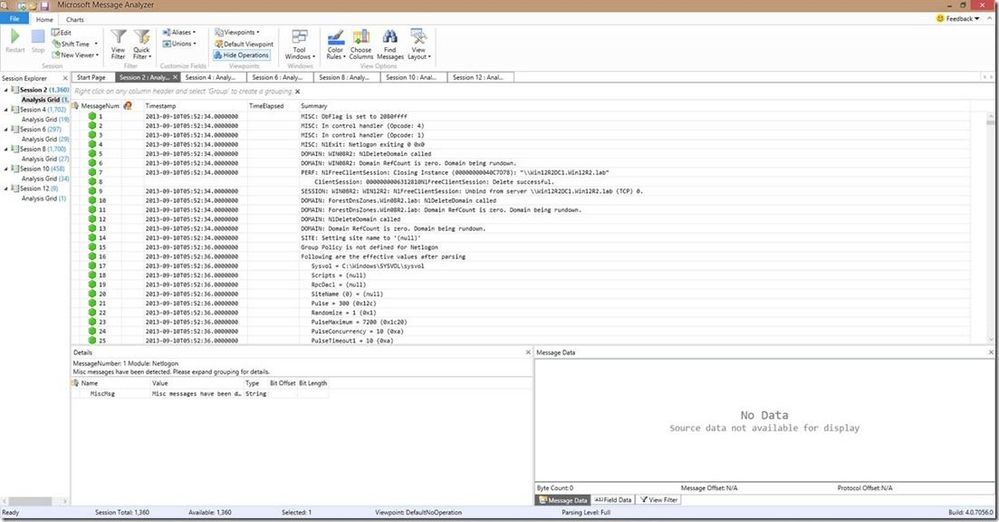999x522 pixels.
Task: Close the Details panel
Action: pyautogui.click(x=528, y=352)
